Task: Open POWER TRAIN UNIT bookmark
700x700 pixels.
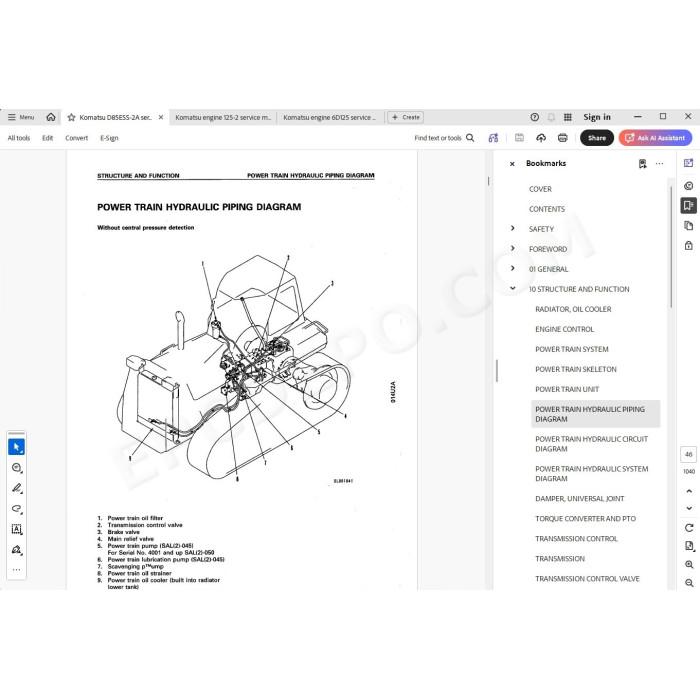Action: pos(567,389)
